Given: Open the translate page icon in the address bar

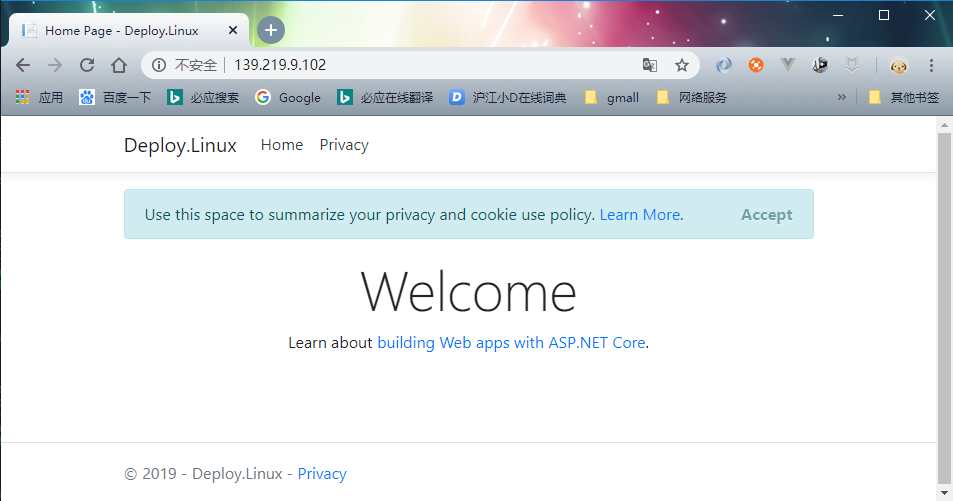Looking at the screenshot, I should coord(650,65).
